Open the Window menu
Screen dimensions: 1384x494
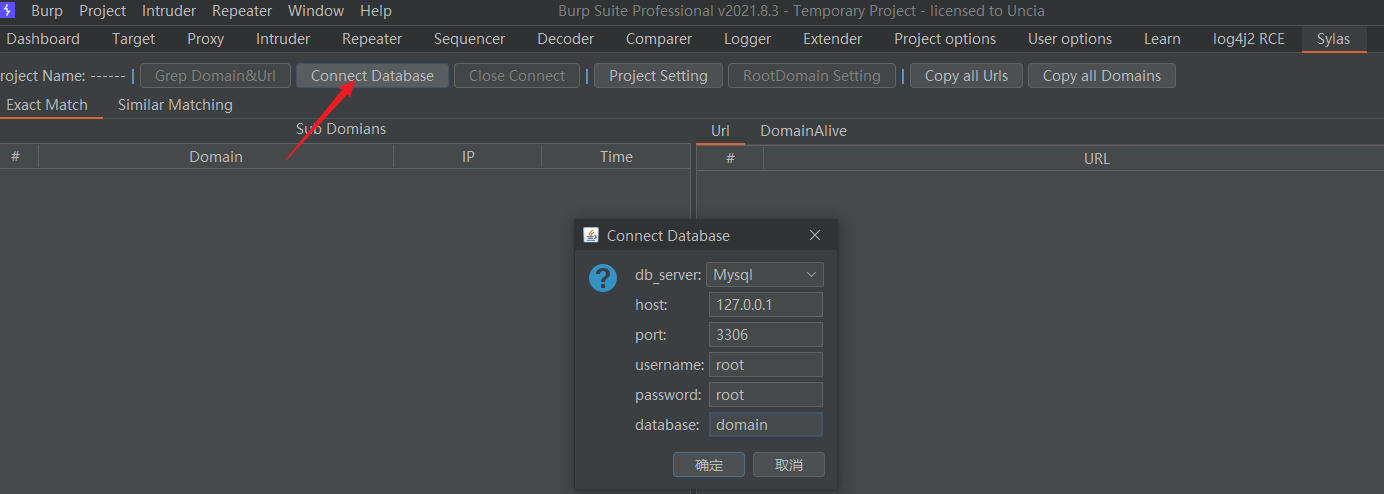coord(316,11)
